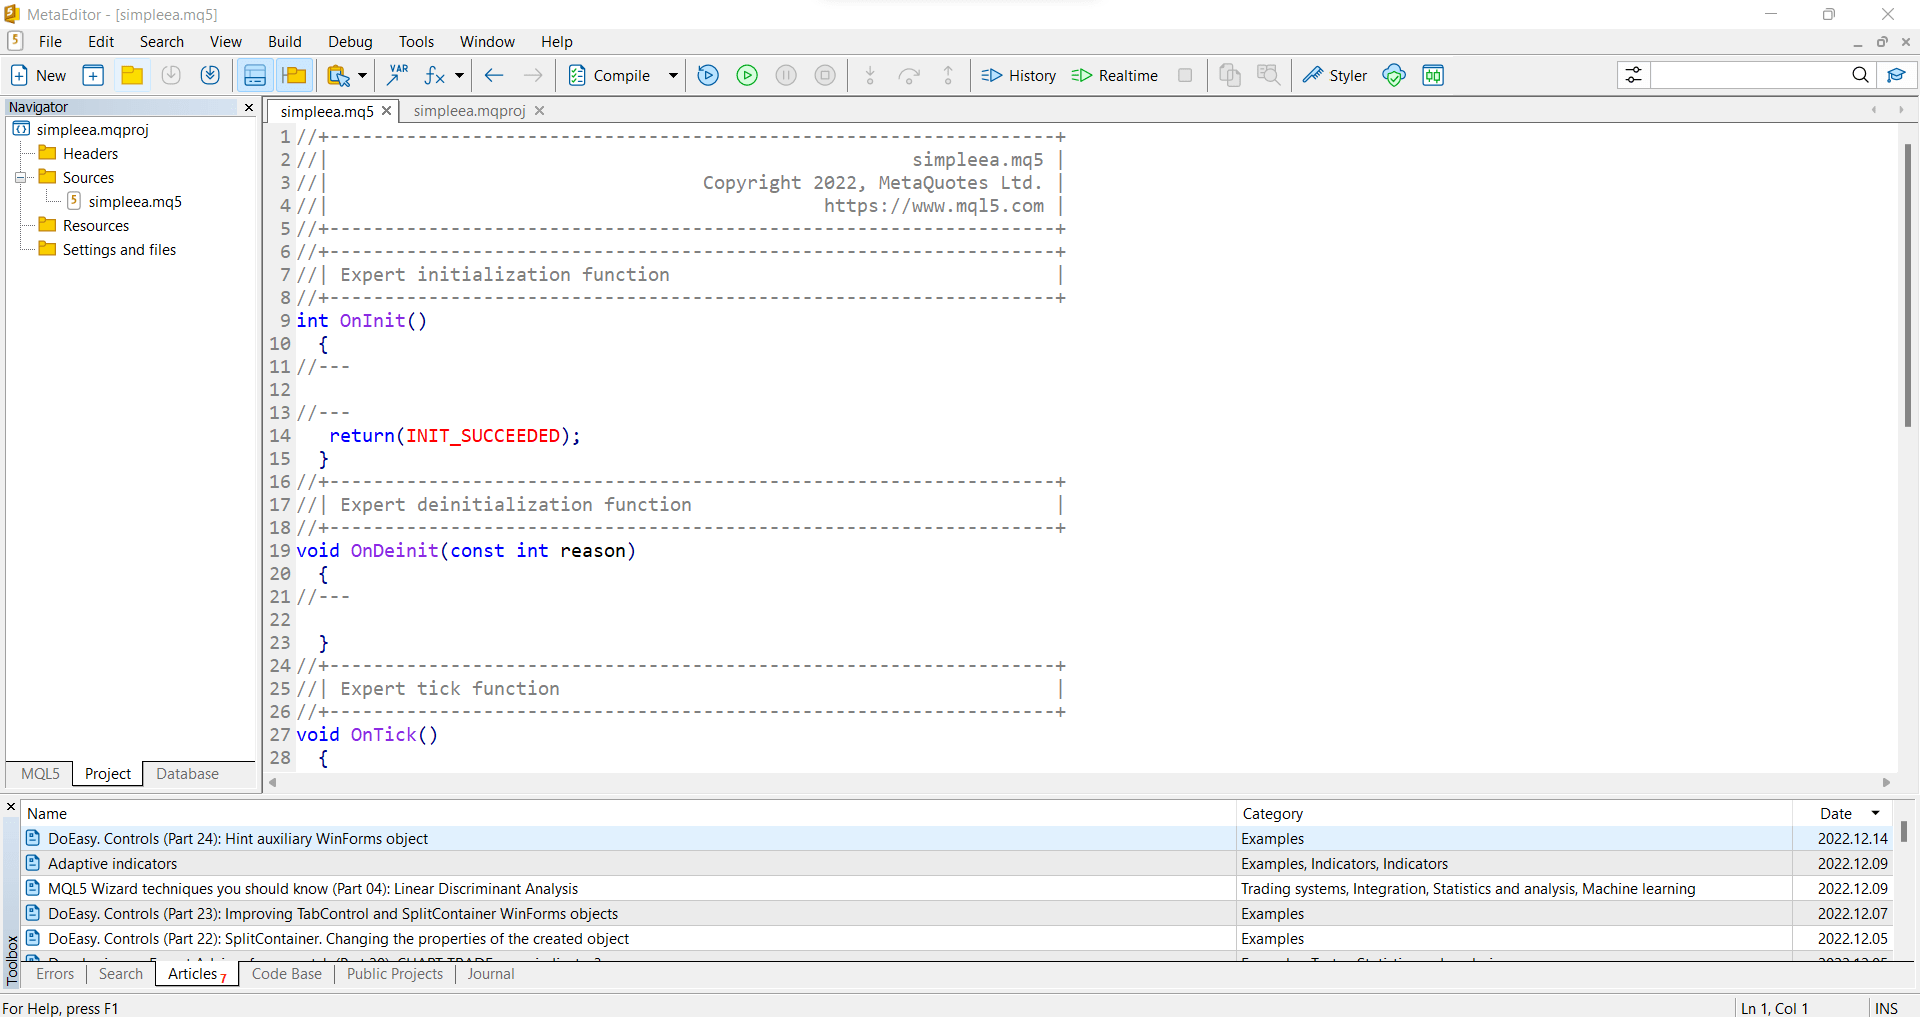Image resolution: width=1920 pixels, height=1017 pixels.
Task: Switch to the Code Base tab
Action: coord(286,974)
